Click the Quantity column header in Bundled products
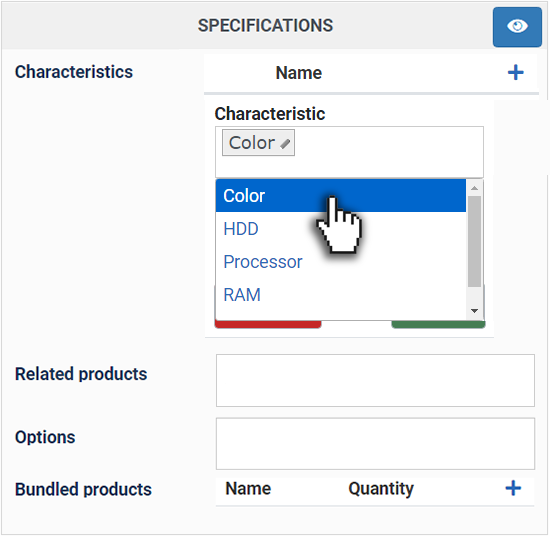Viewport: 550px width, 538px height. pos(381,489)
